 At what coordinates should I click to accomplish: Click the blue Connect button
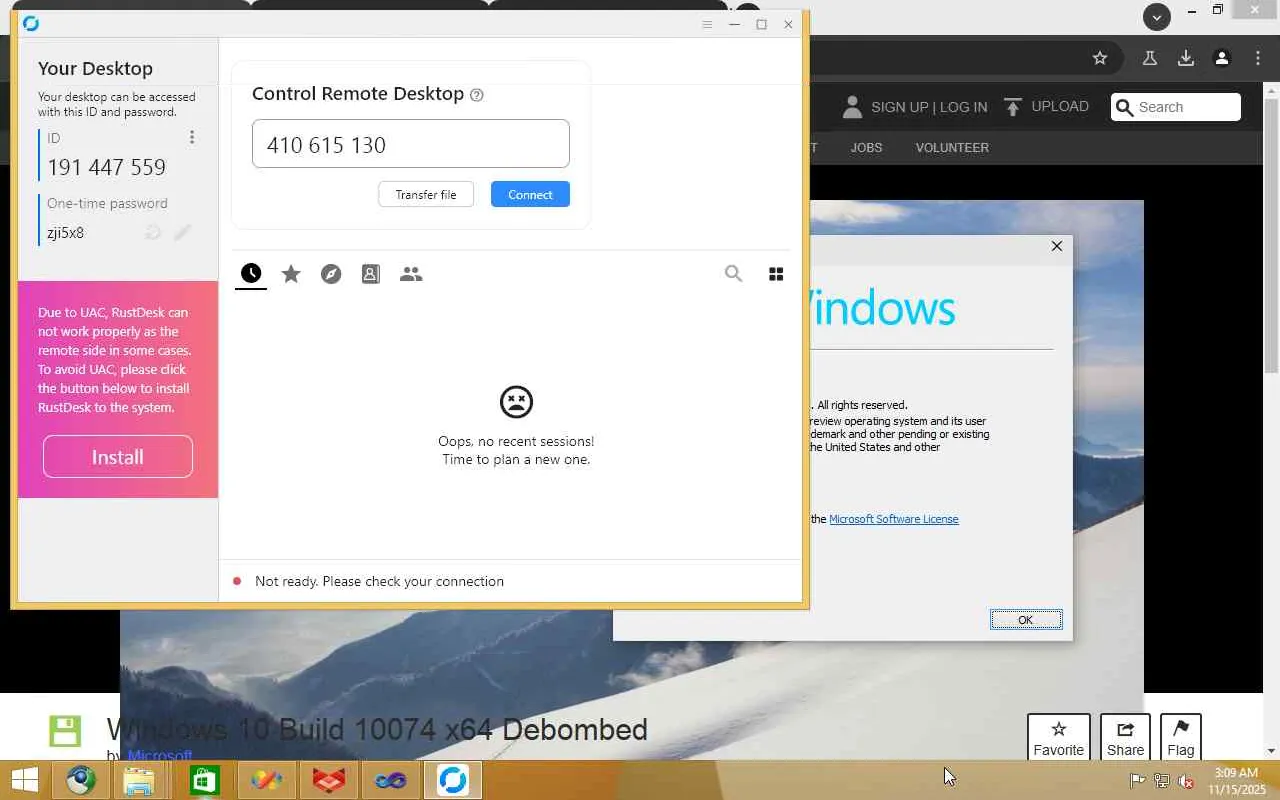[x=530, y=195]
